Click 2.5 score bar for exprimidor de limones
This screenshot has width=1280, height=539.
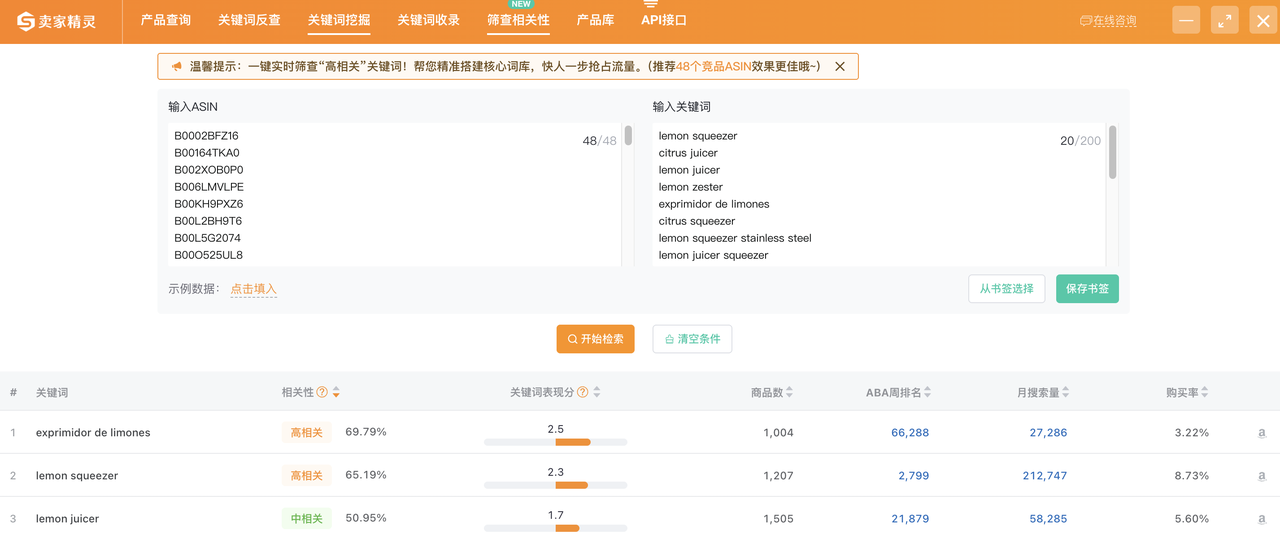(556, 441)
